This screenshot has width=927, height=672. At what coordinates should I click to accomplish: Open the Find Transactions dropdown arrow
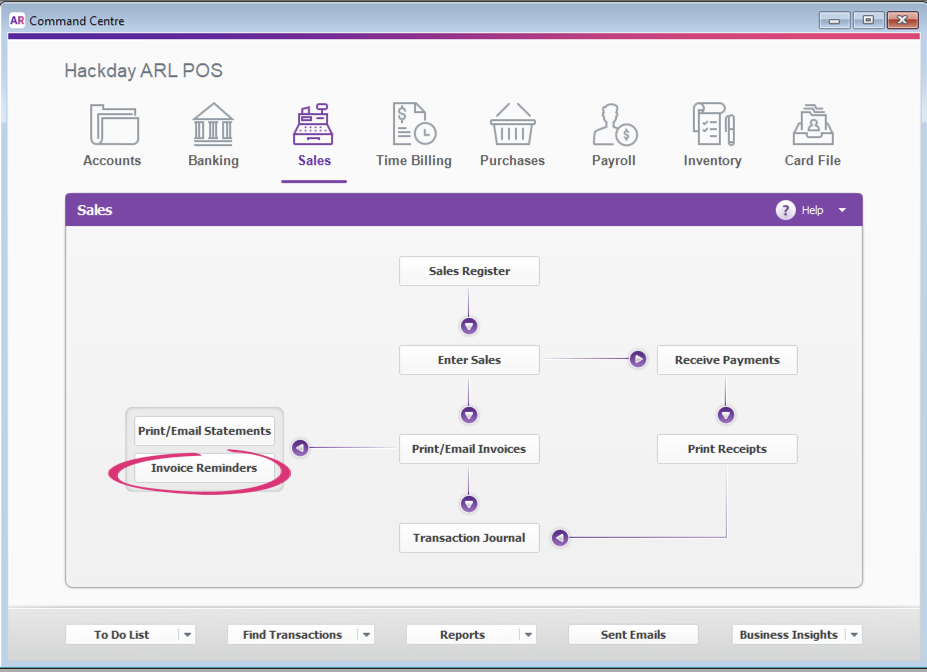pos(366,635)
